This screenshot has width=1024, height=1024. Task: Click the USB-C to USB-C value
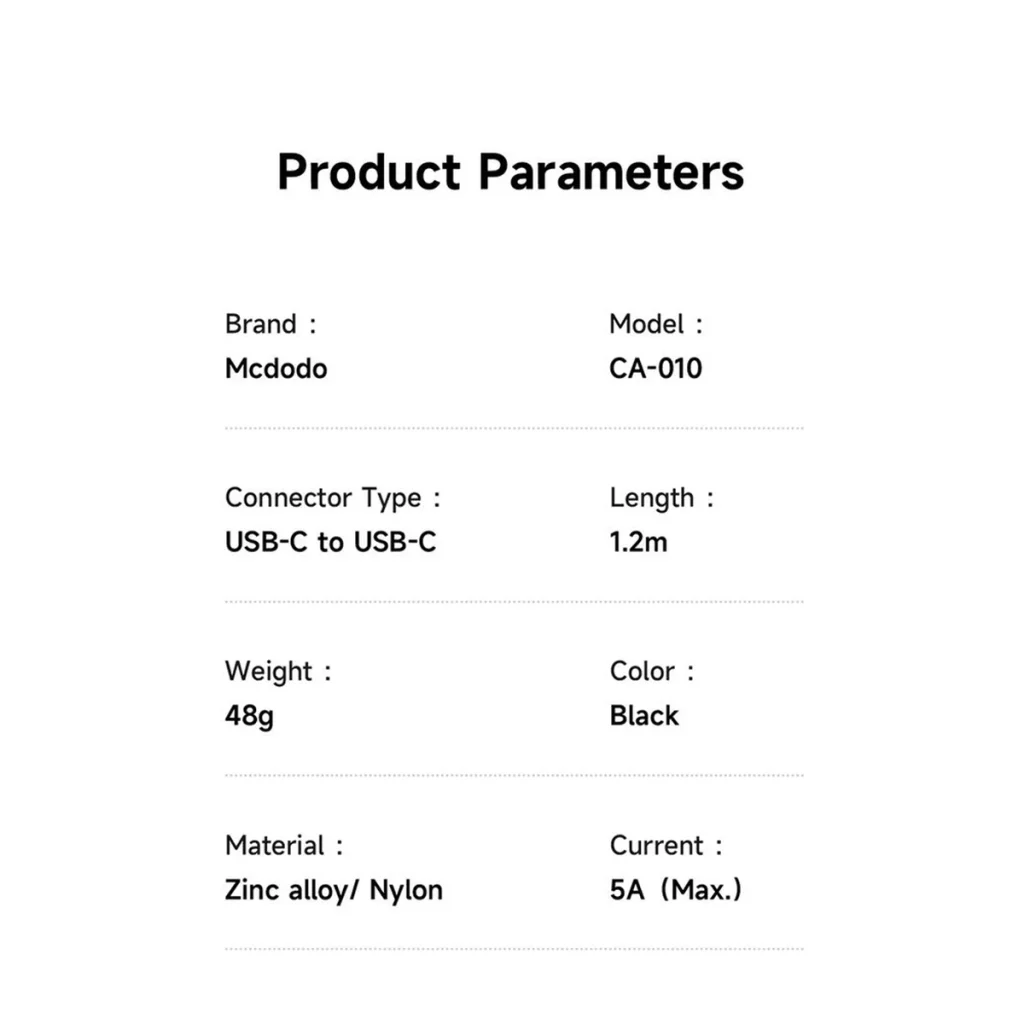coord(330,542)
